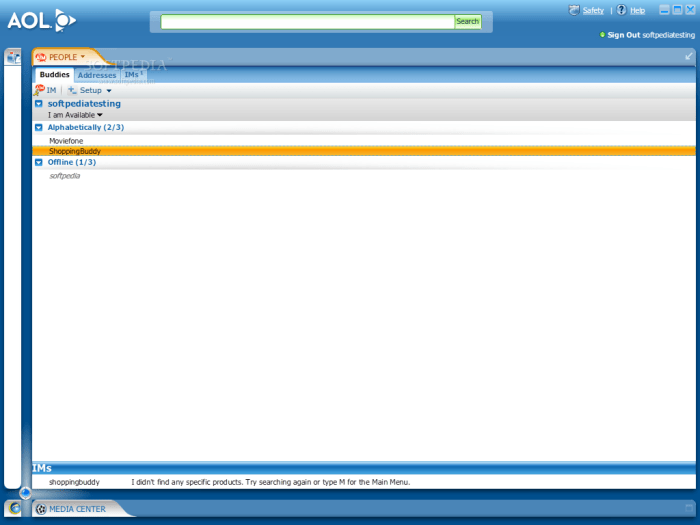Click inside the search input field

click(x=307, y=21)
